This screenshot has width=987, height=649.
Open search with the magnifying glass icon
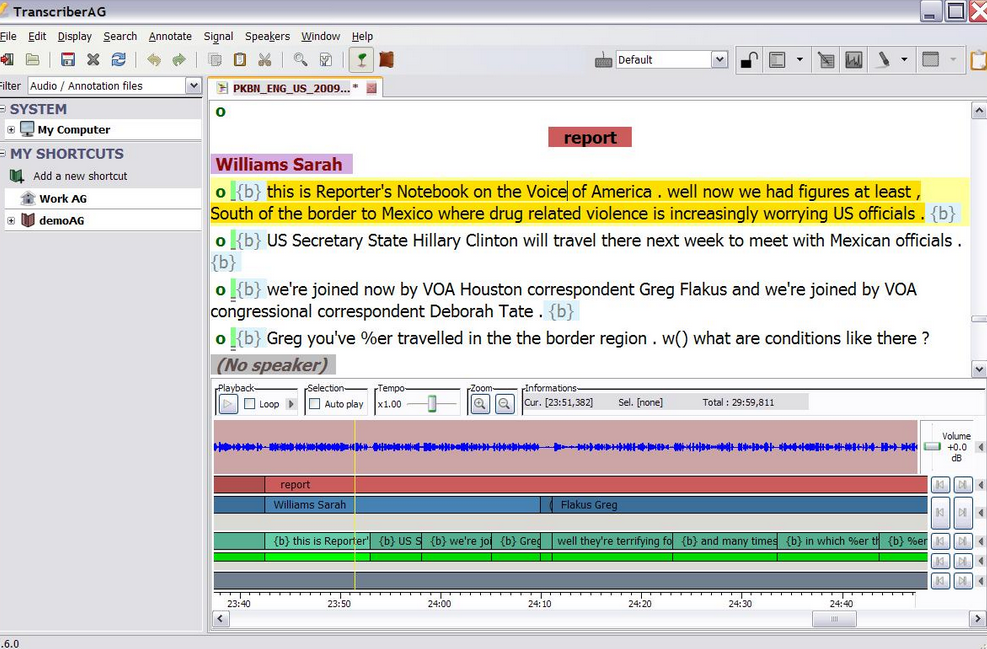pos(300,60)
